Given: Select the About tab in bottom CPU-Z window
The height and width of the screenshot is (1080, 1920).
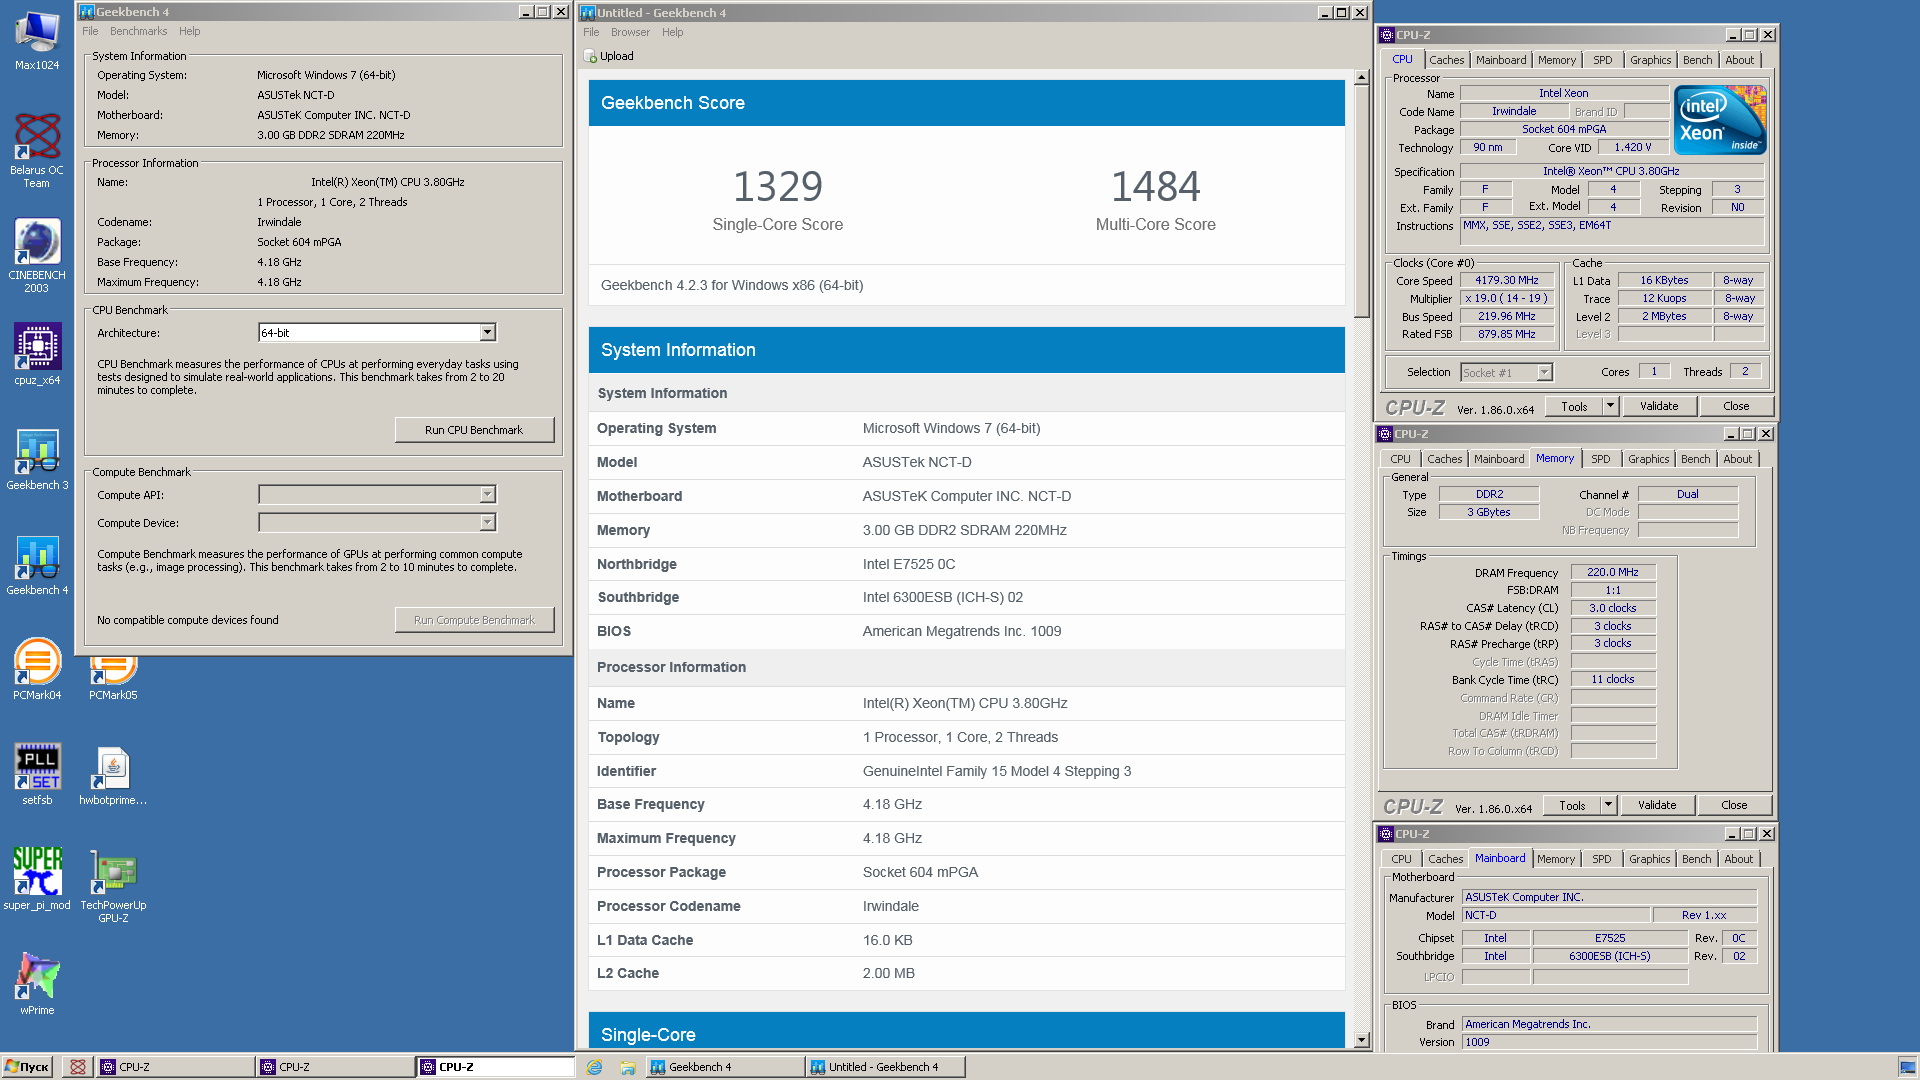Looking at the screenshot, I should click(1738, 859).
